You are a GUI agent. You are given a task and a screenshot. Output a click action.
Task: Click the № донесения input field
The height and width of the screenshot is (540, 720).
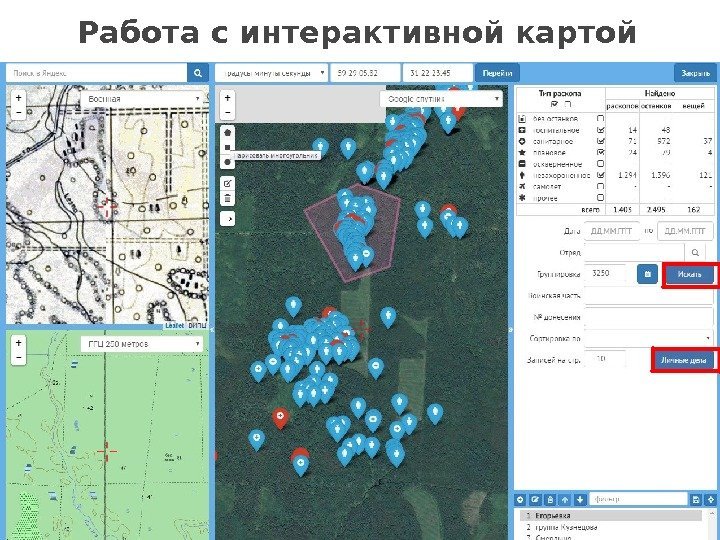(649, 317)
